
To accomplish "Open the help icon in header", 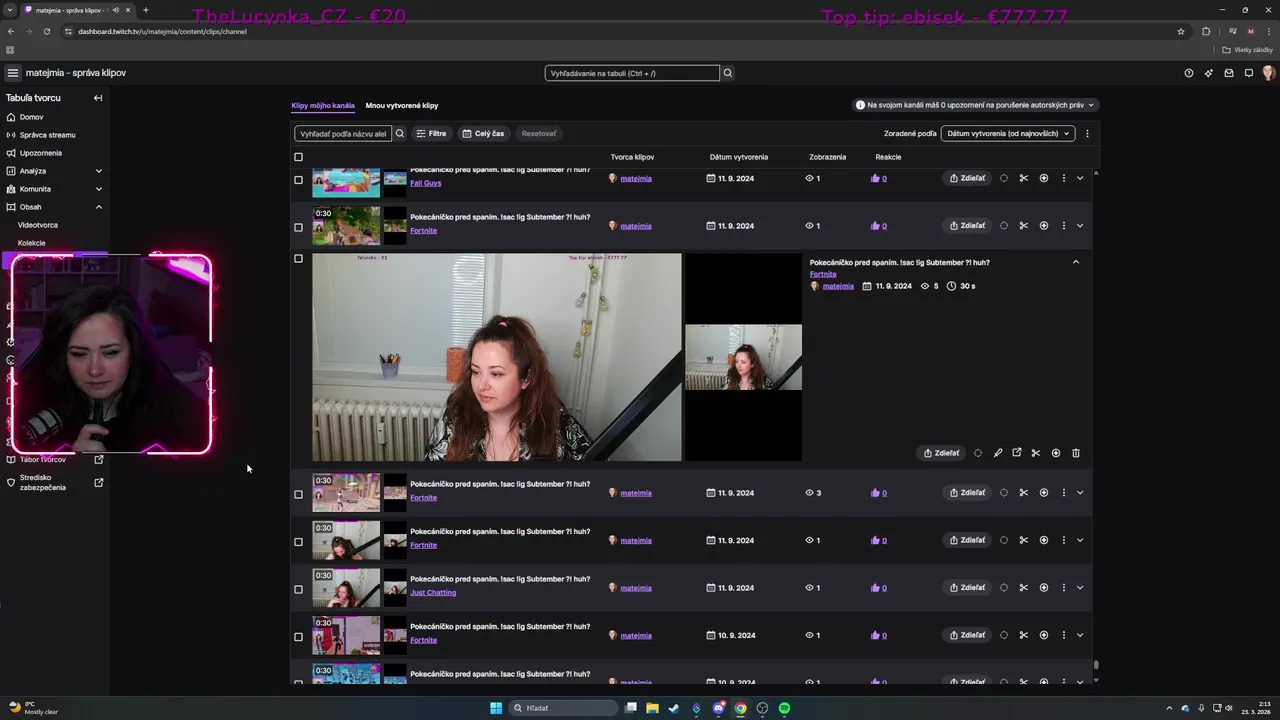I will (1189, 73).
